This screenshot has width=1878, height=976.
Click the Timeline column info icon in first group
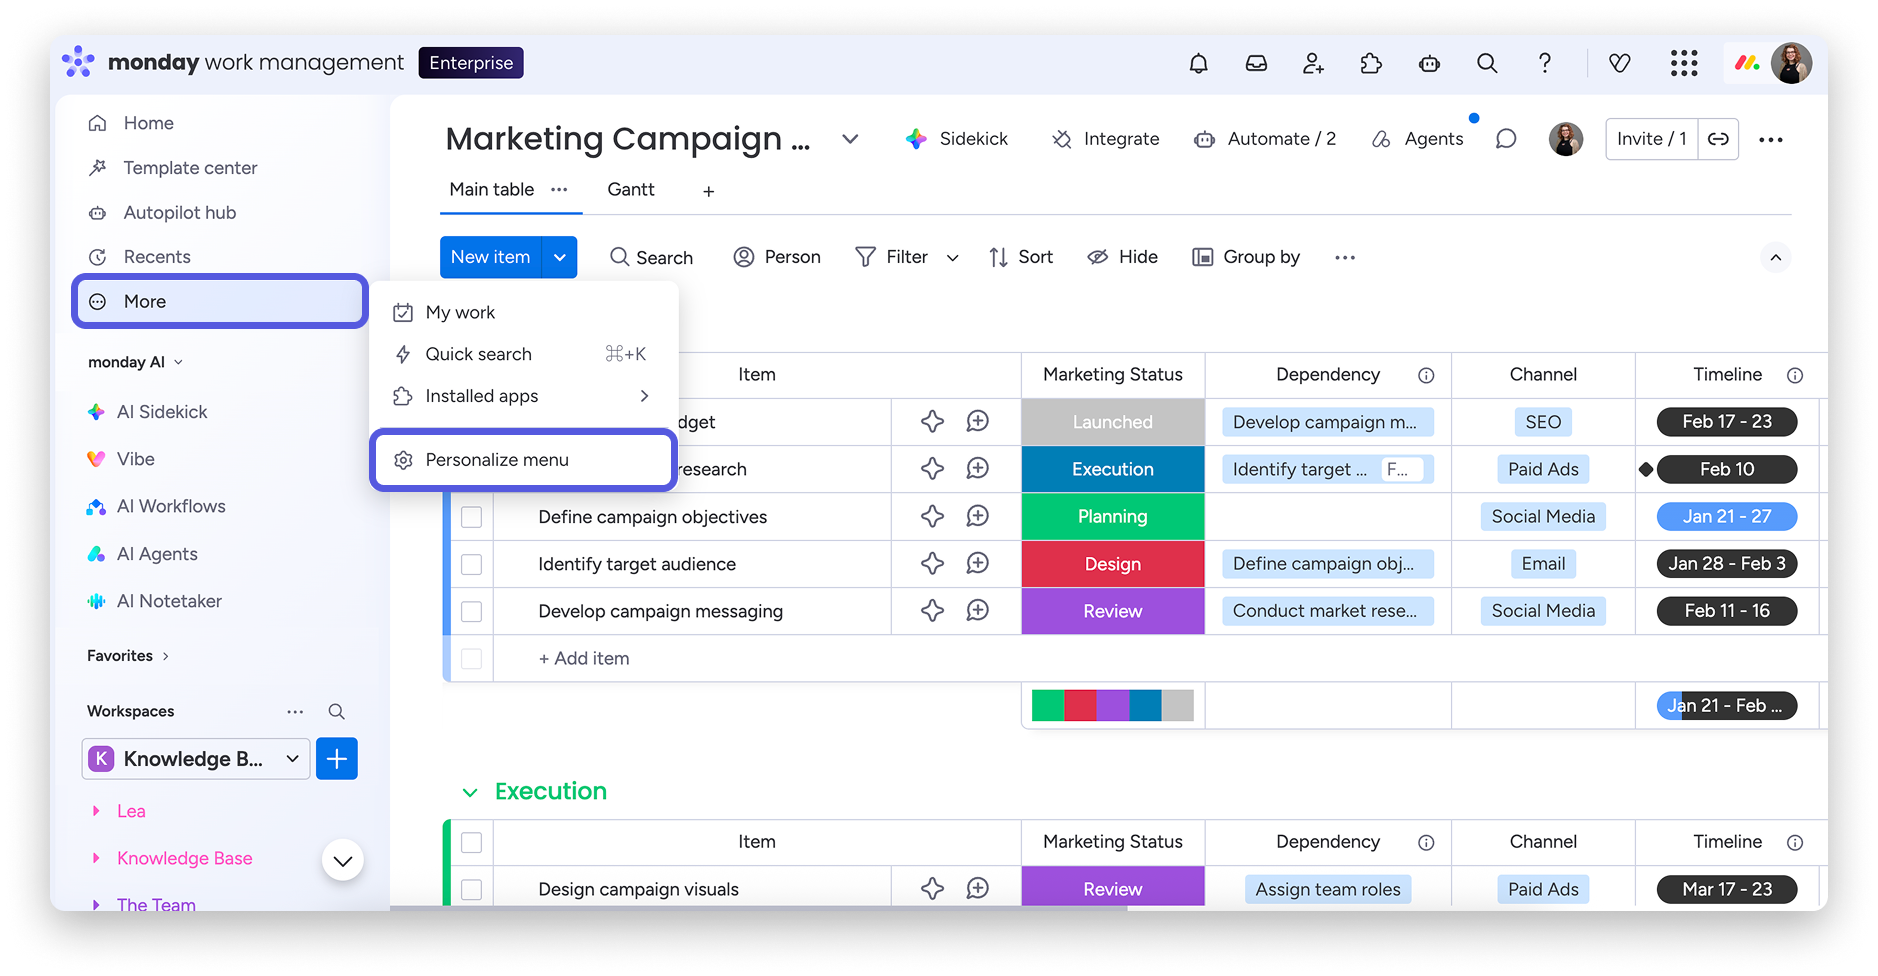tap(1795, 375)
